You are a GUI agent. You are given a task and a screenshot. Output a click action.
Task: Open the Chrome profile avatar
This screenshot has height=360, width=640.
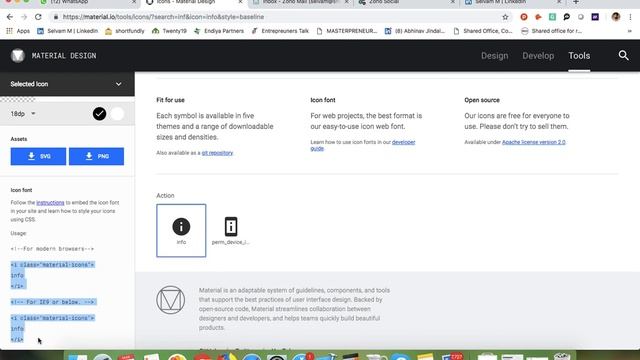coord(616,17)
